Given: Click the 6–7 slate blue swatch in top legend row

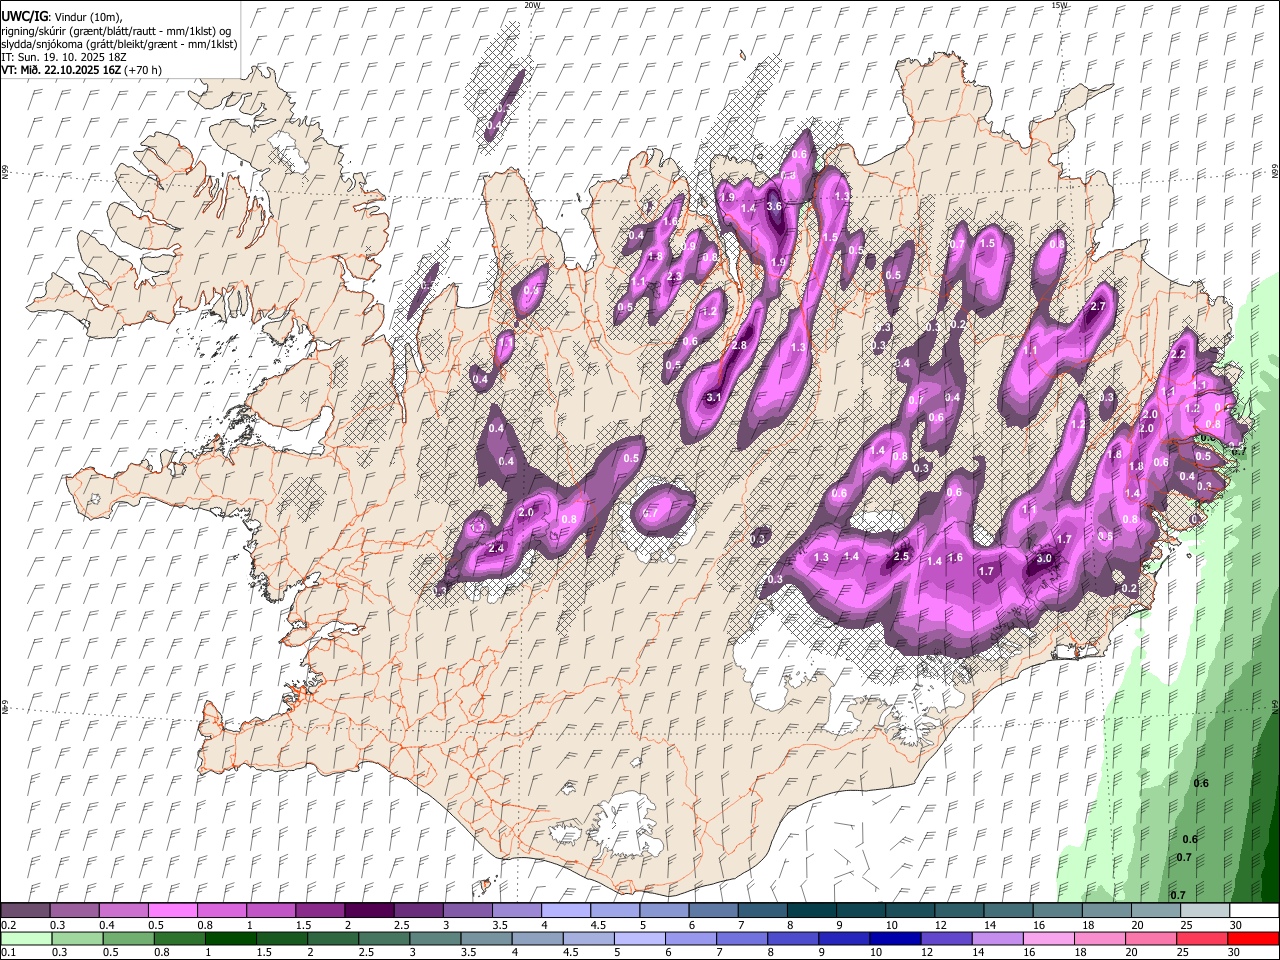Looking at the screenshot, I should (x=712, y=911).
